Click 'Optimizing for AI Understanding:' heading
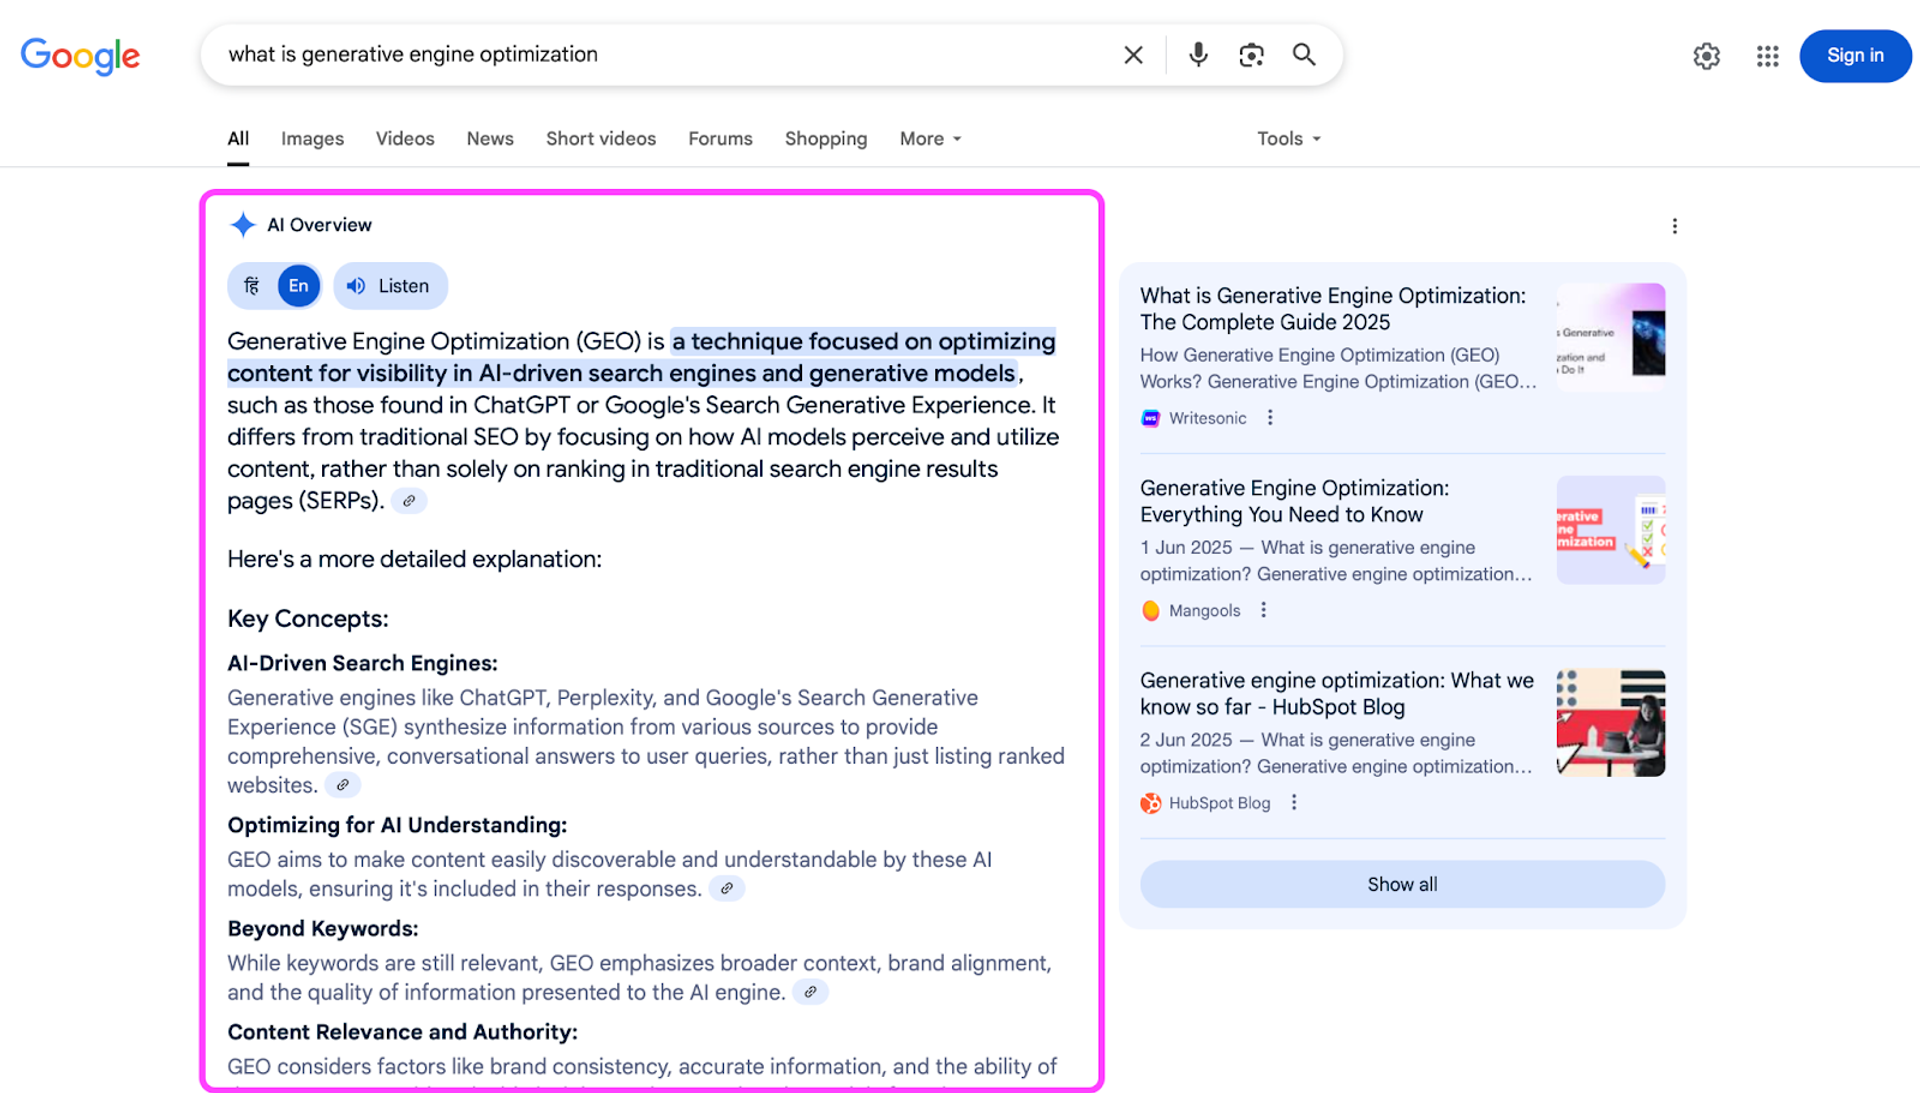The width and height of the screenshot is (1920, 1093). pyautogui.click(x=397, y=826)
